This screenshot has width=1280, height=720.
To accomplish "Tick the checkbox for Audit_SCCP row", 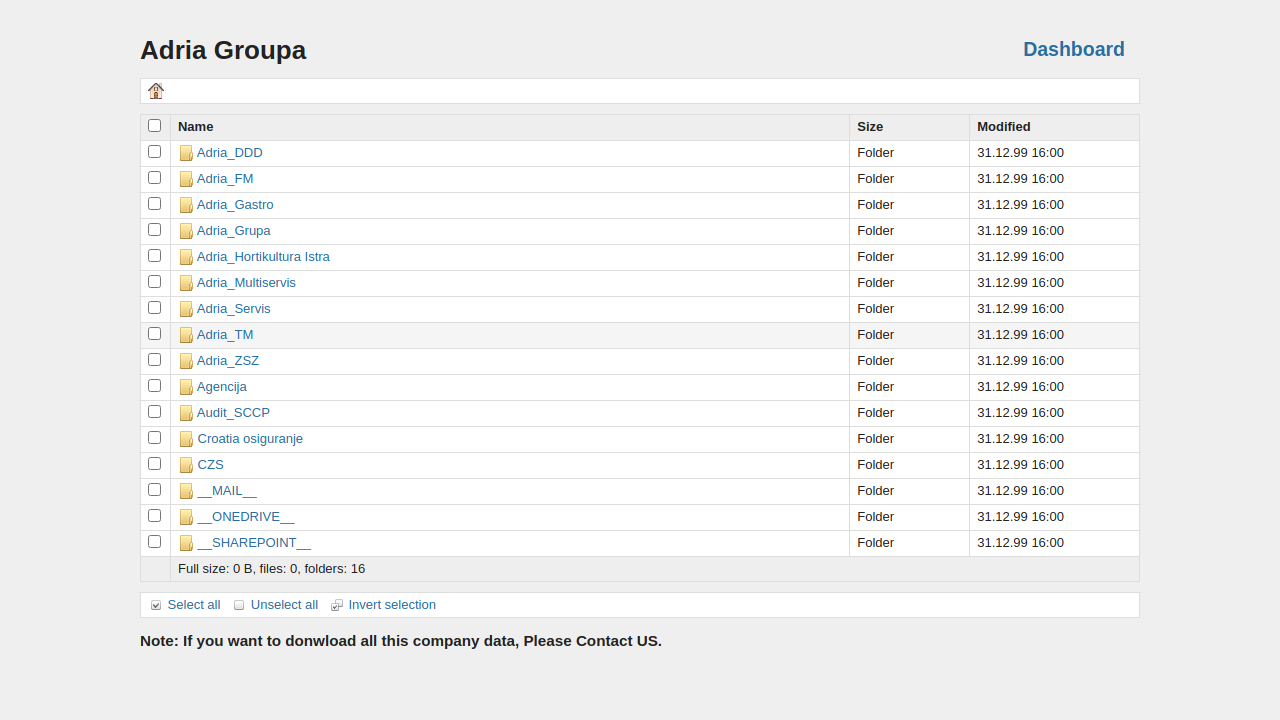I will (x=154, y=412).
